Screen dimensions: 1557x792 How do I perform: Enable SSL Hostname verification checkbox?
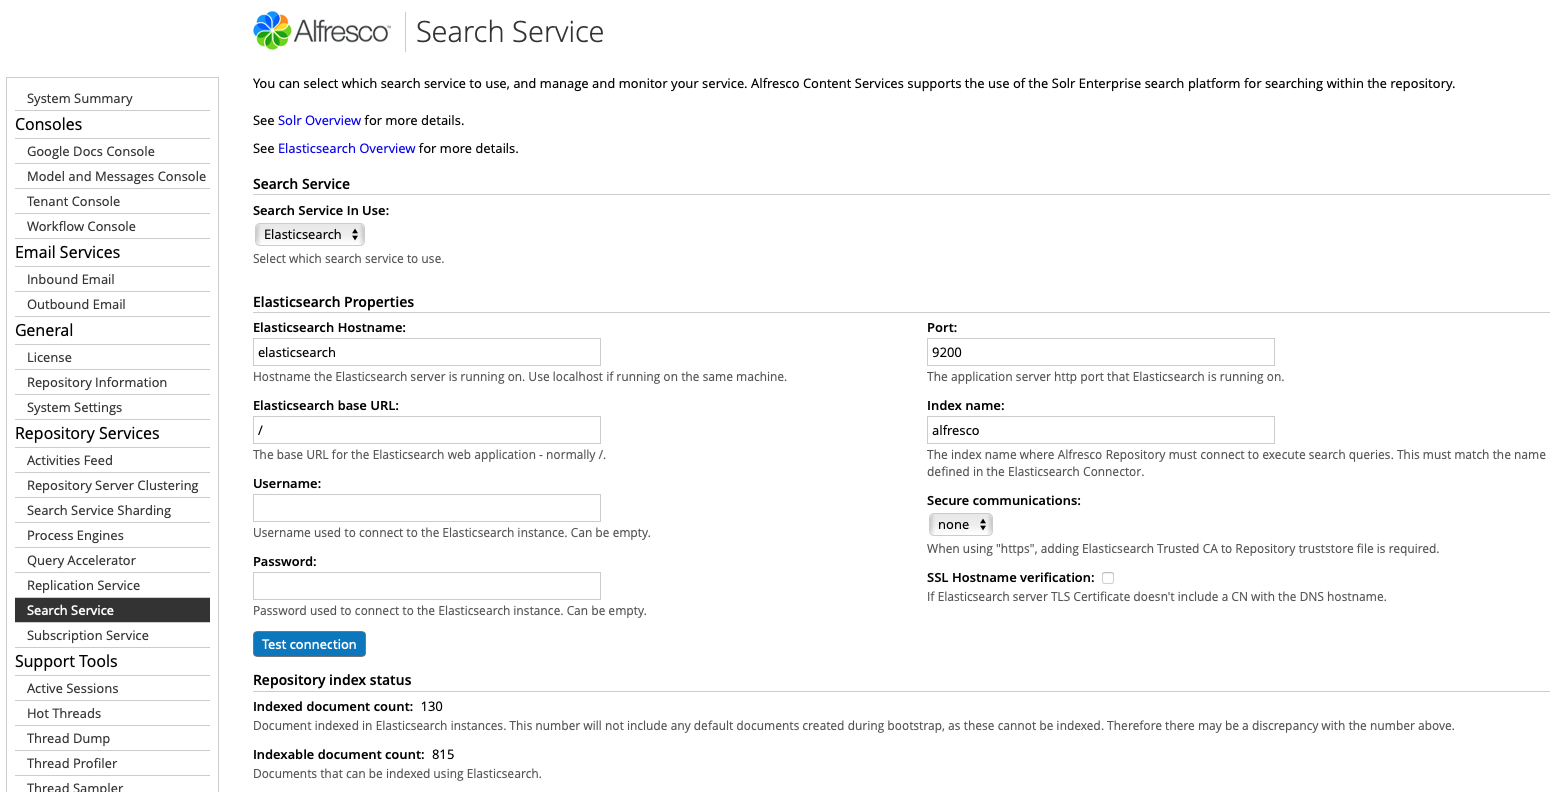[x=1108, y=578]
